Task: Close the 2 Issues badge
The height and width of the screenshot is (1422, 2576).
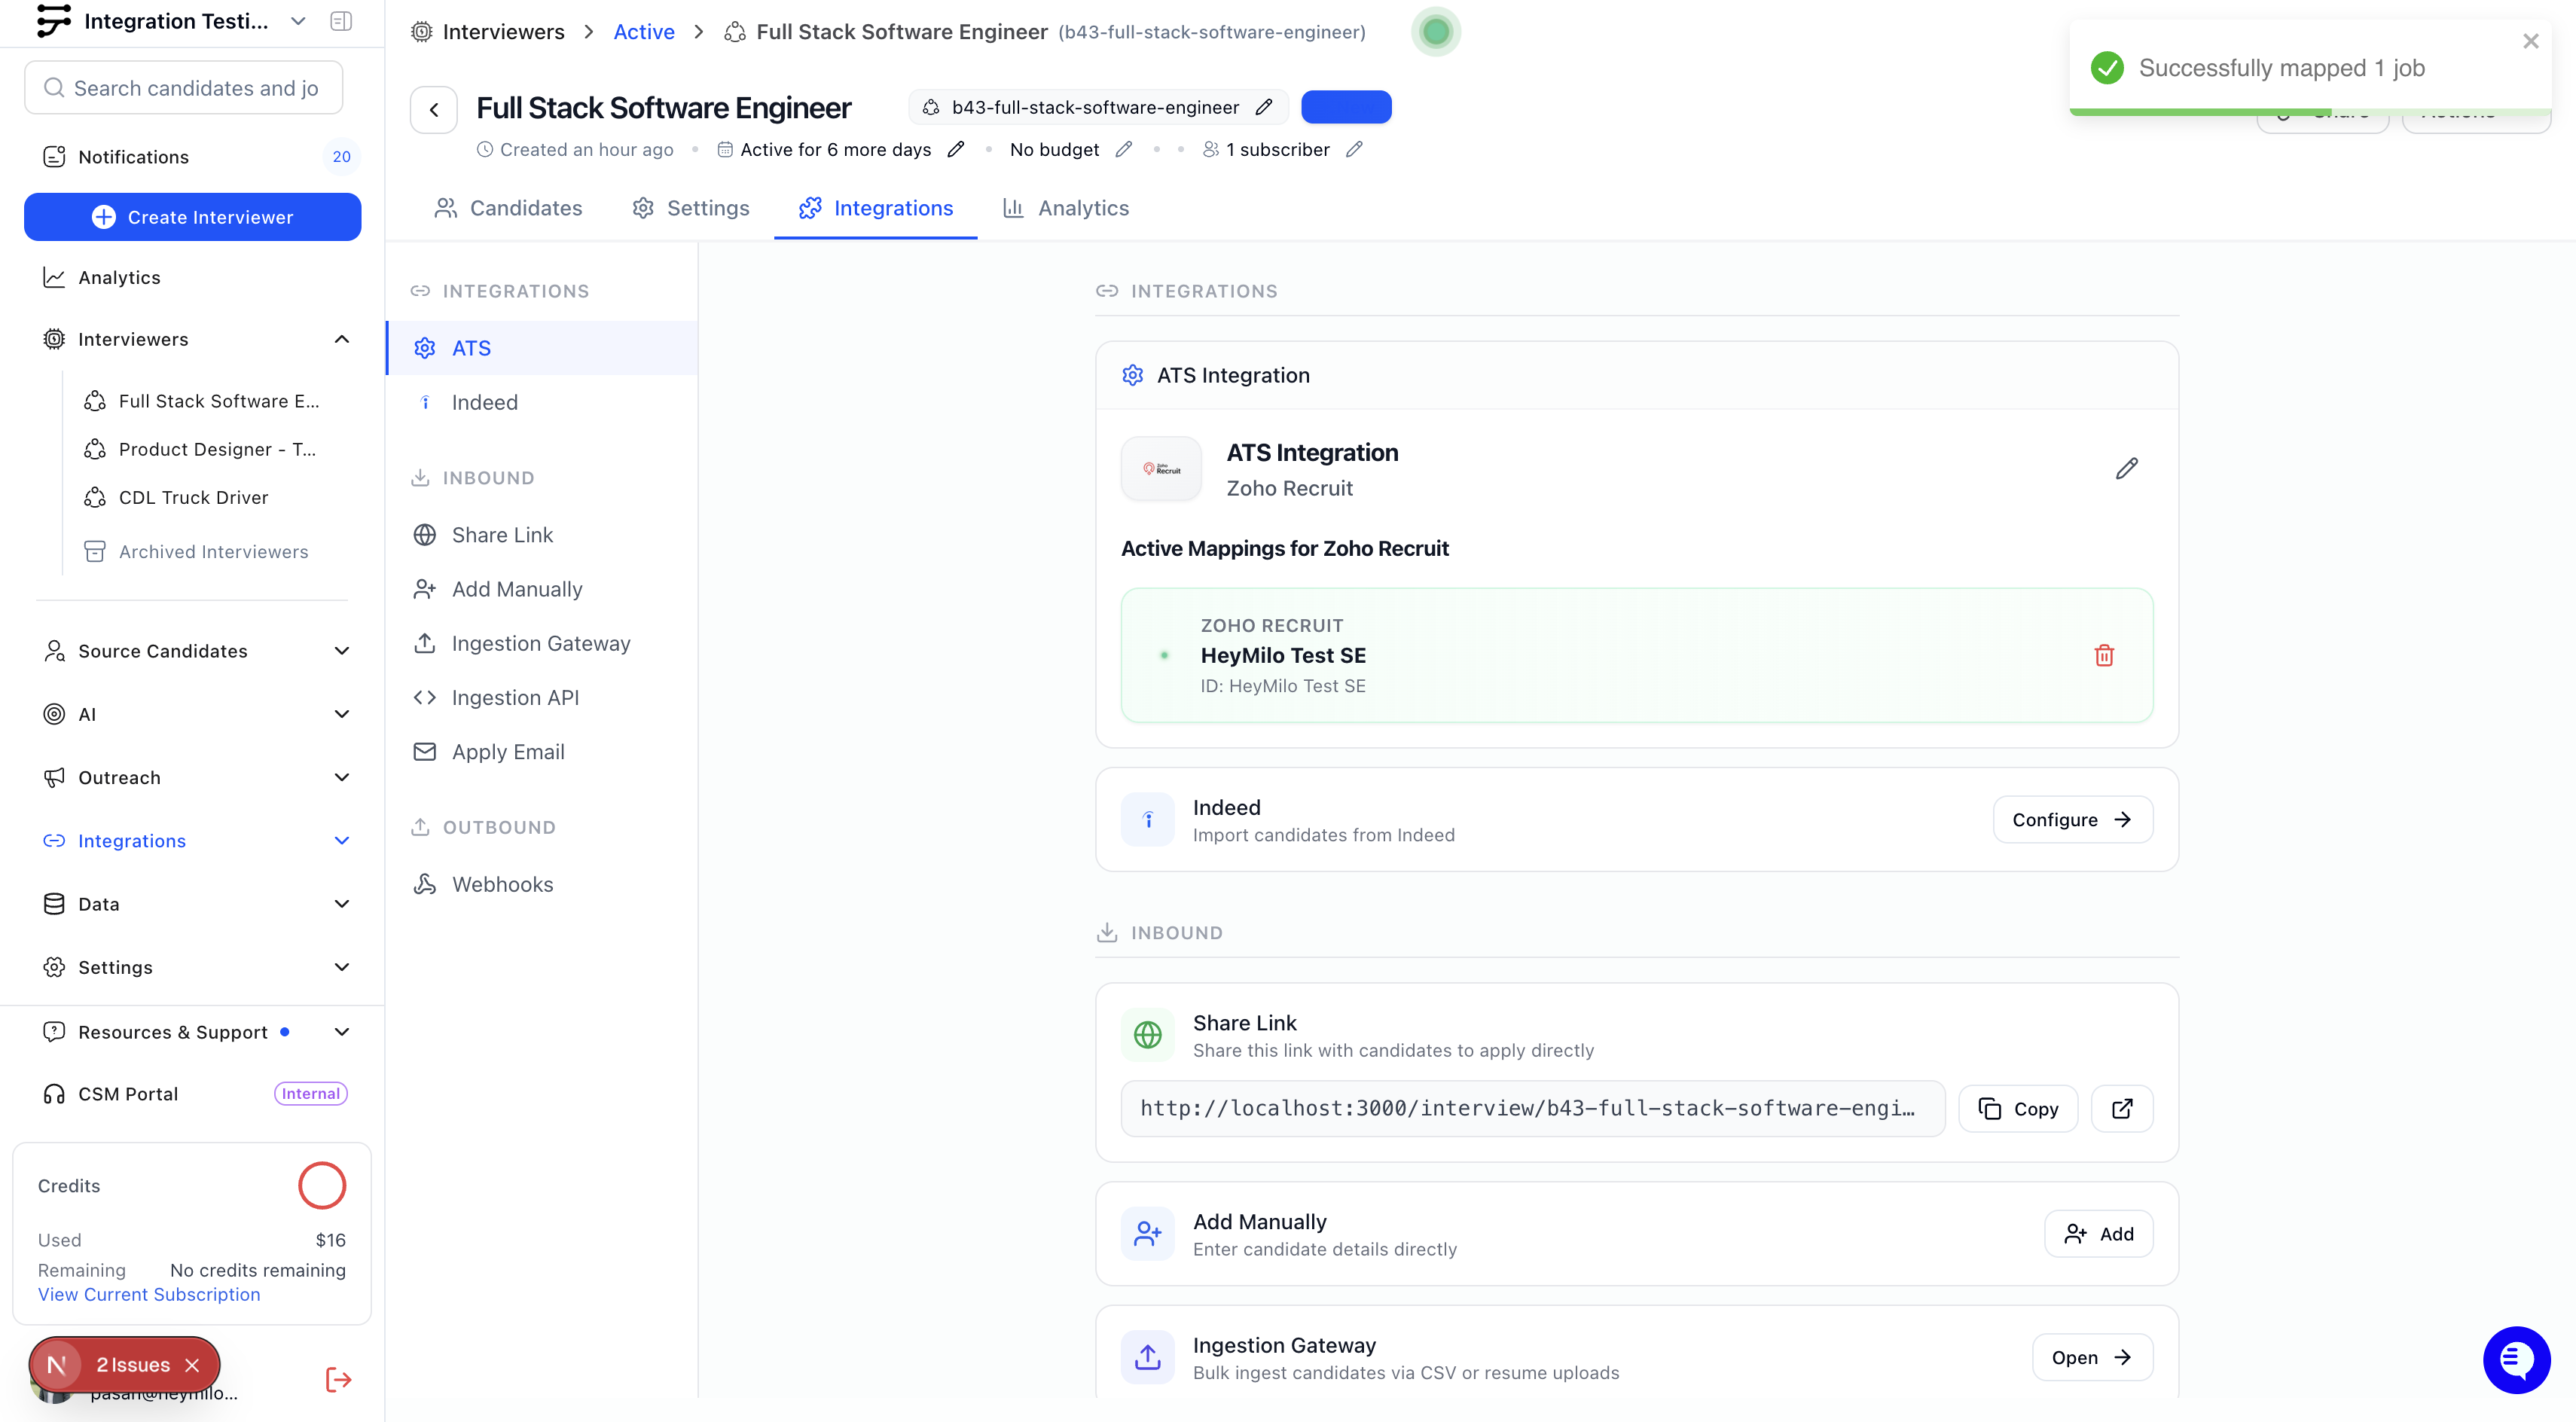Action: pyautogui.click(x=193, y=1365)
